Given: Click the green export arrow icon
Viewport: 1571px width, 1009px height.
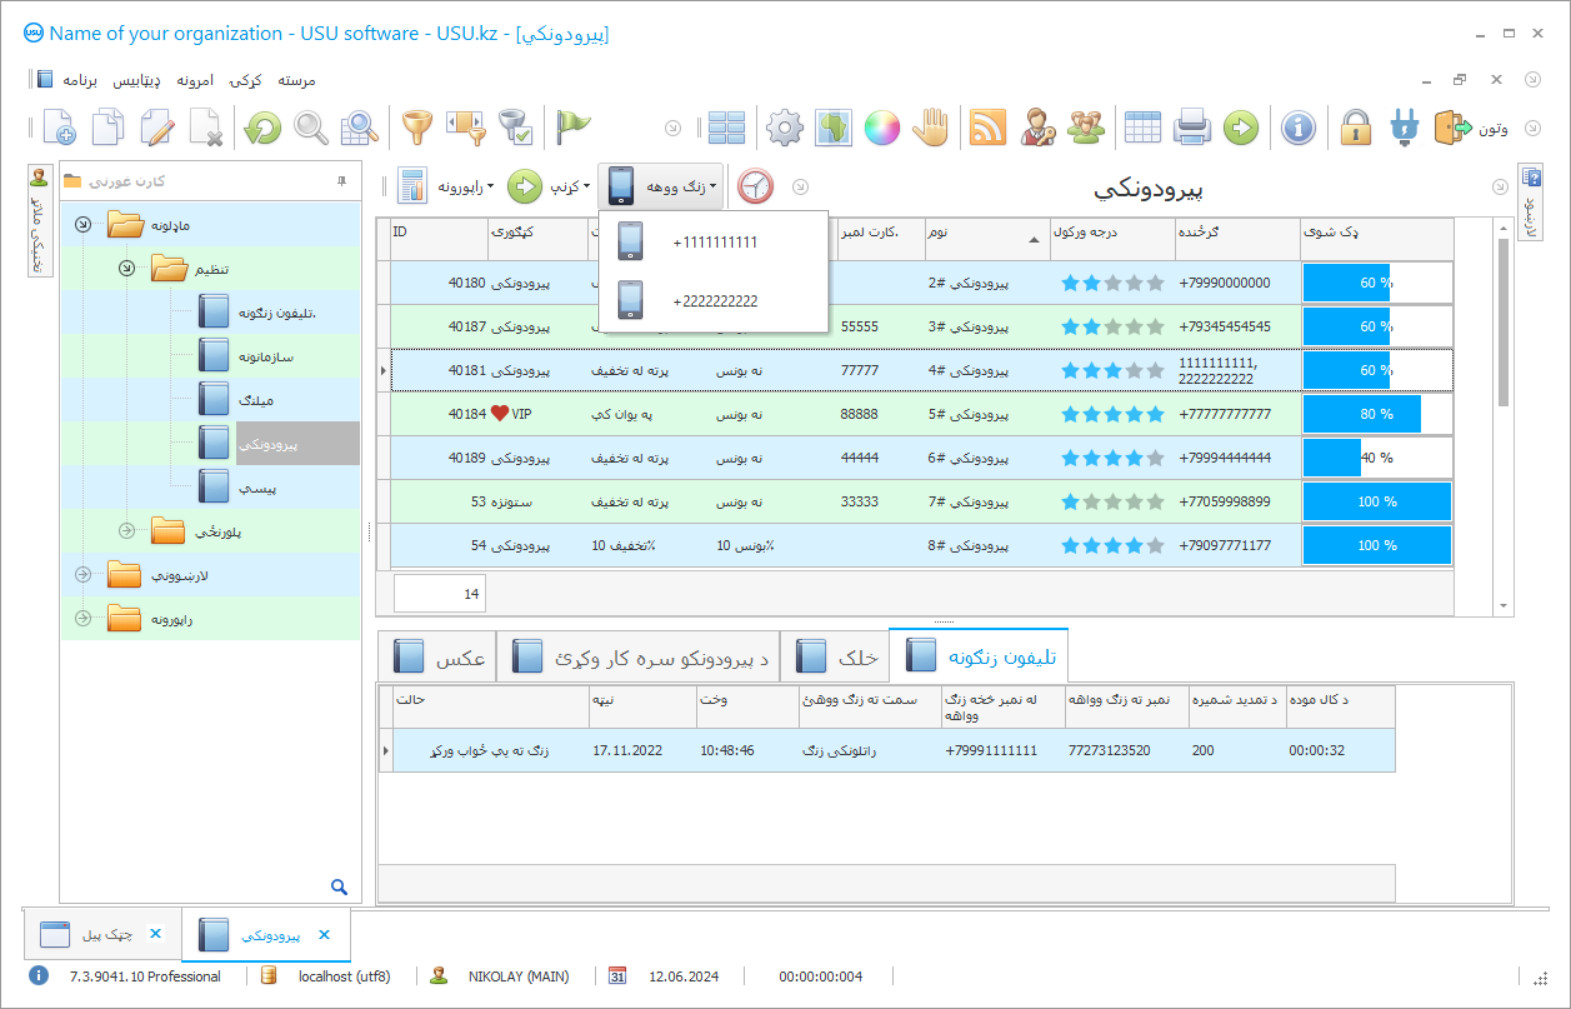Looking at the screenshot, I should [1241, 128].
